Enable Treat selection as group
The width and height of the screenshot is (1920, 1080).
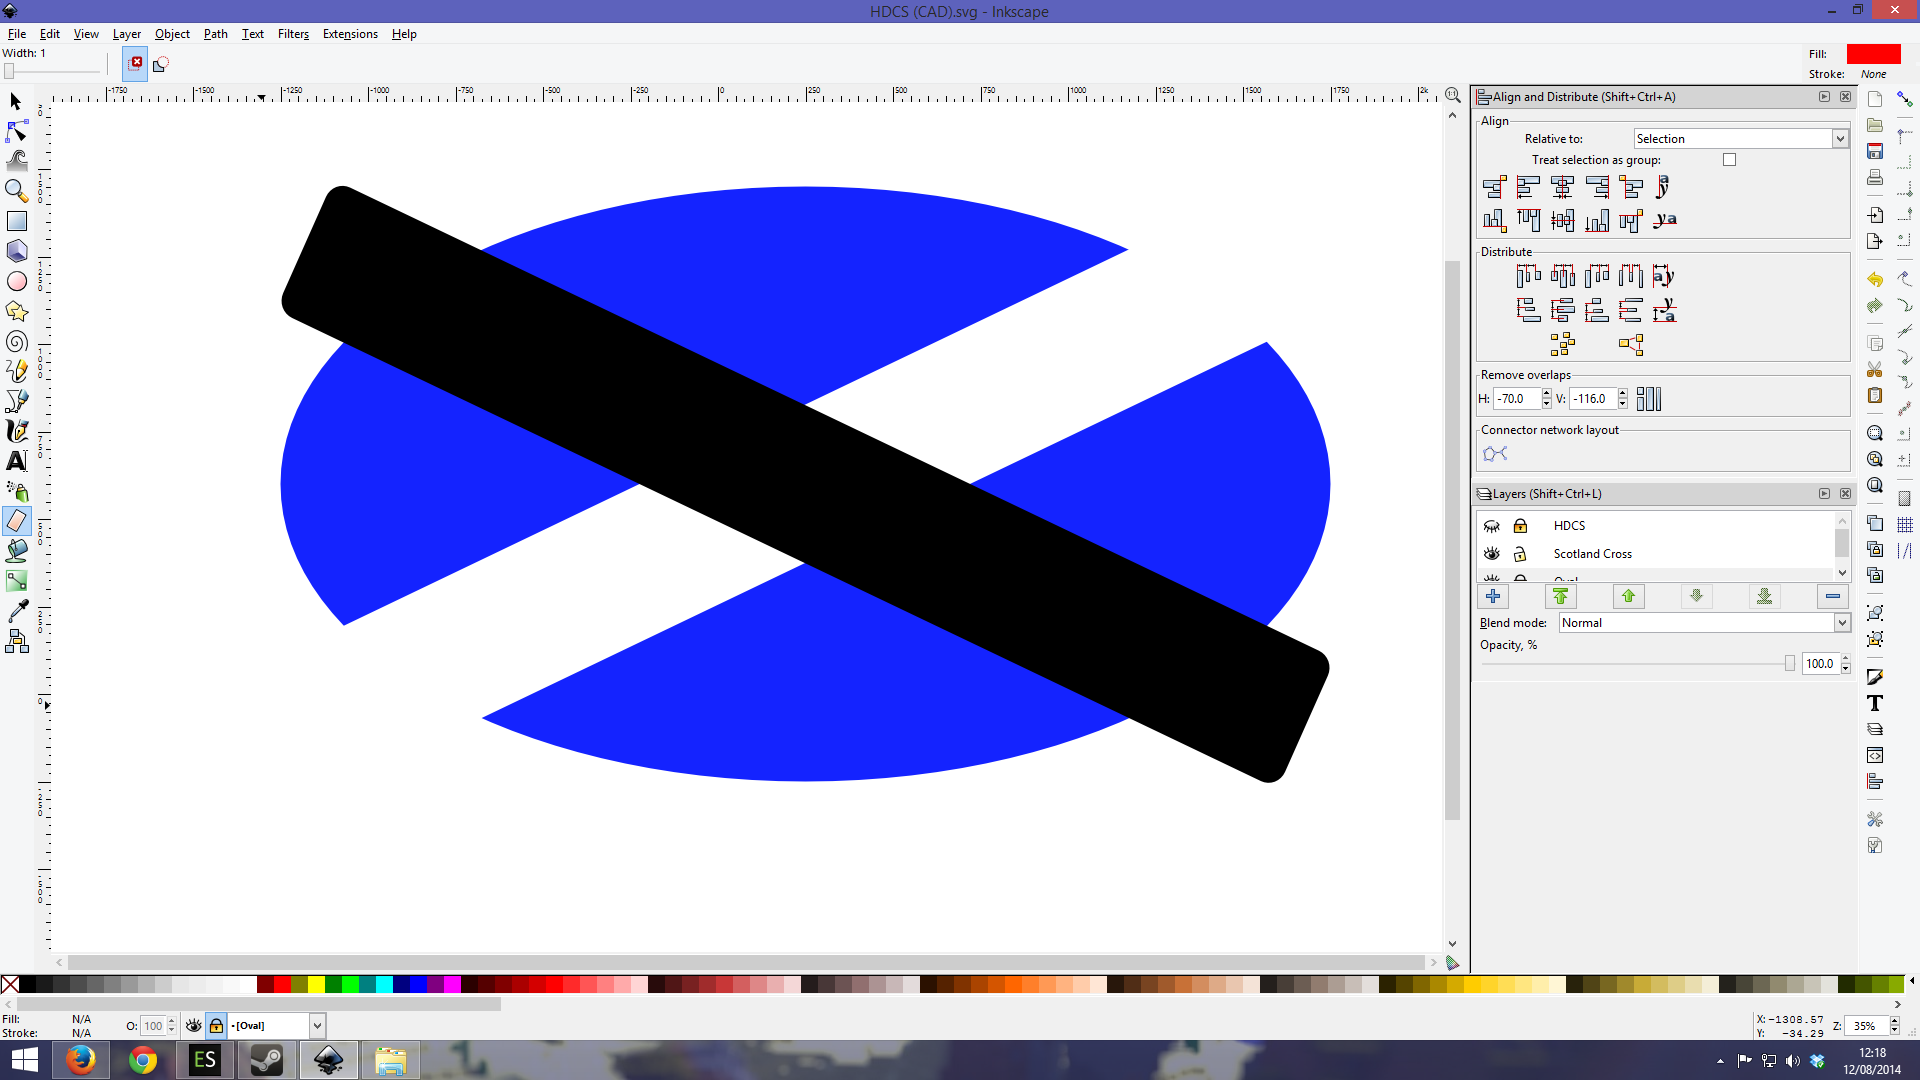click(1729, 159)
